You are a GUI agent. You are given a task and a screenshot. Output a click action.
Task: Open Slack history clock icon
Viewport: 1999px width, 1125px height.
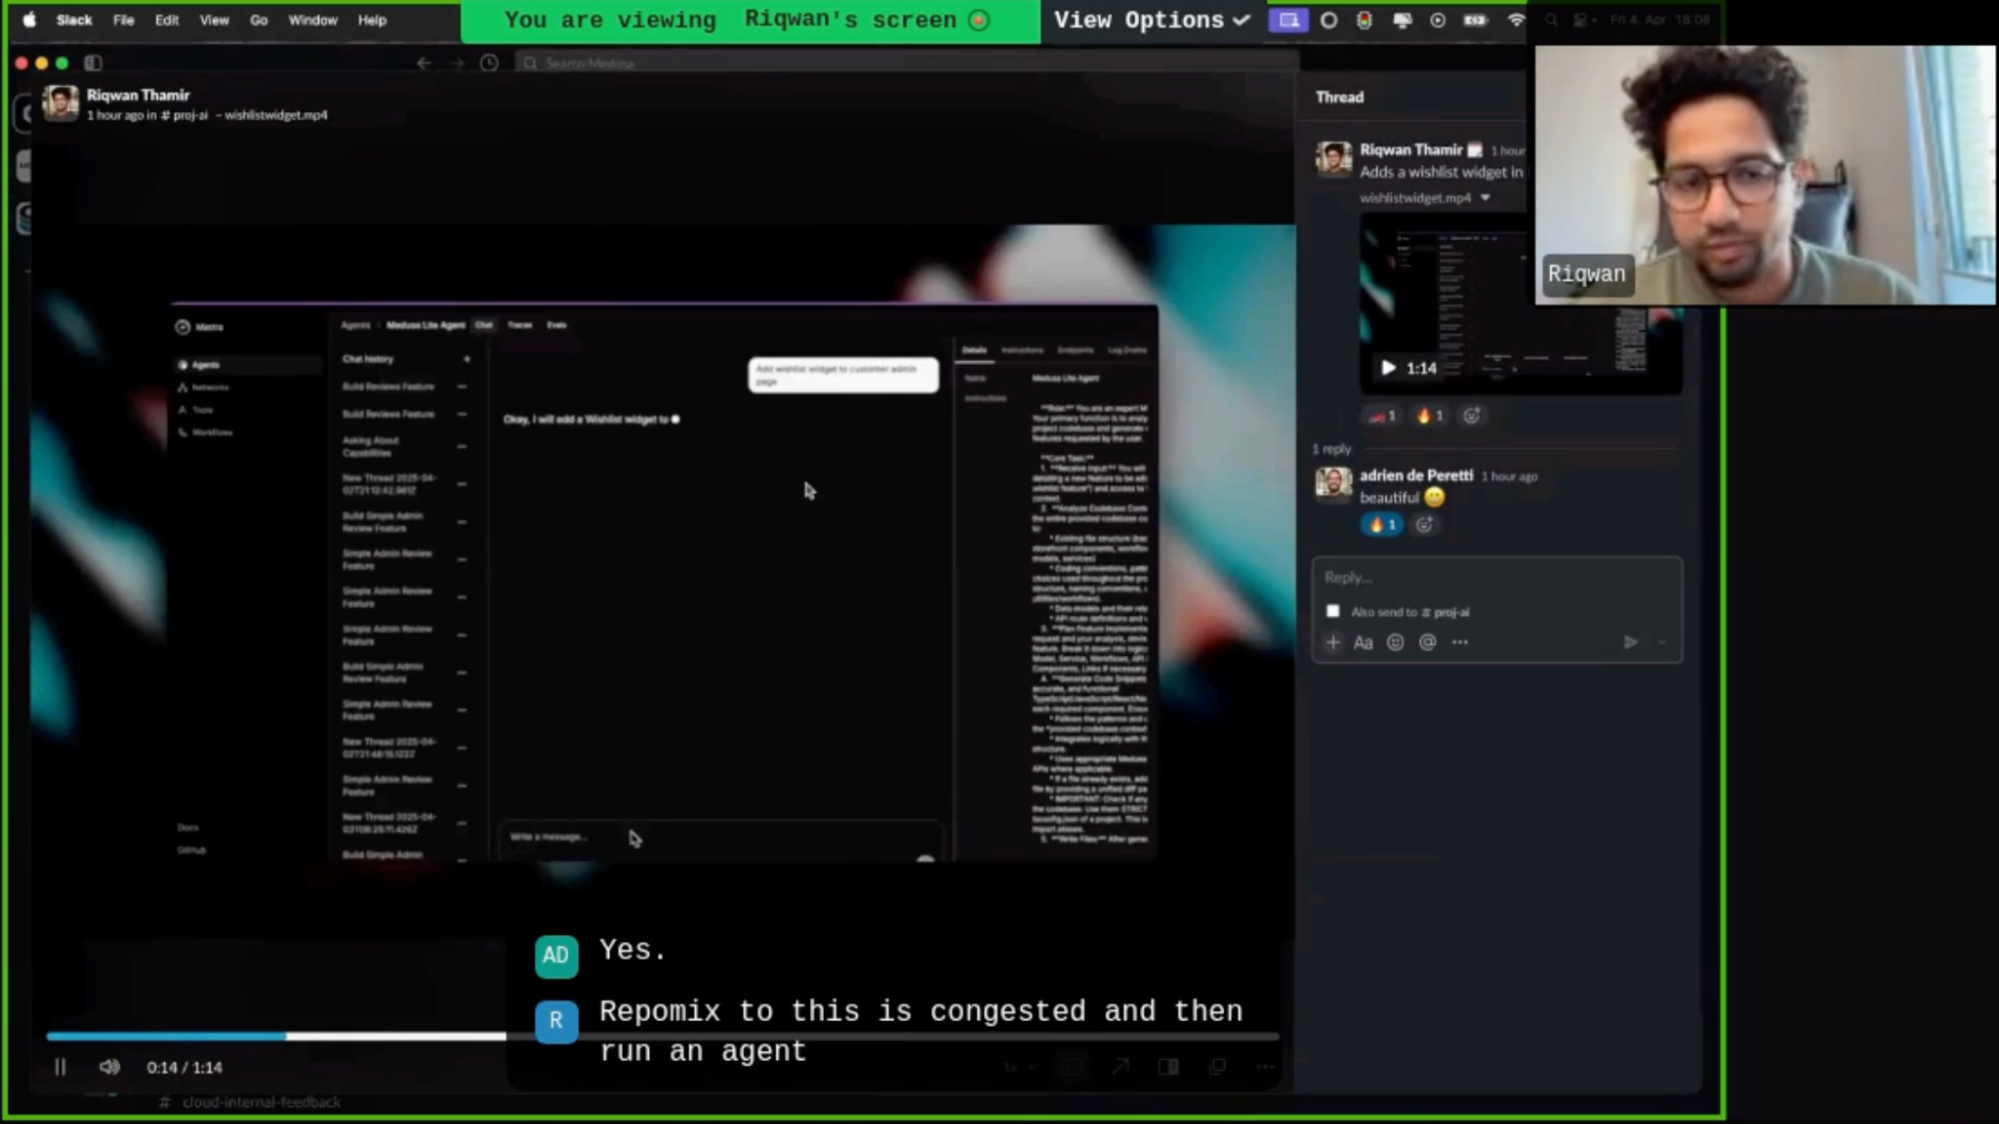click(489, 63)
